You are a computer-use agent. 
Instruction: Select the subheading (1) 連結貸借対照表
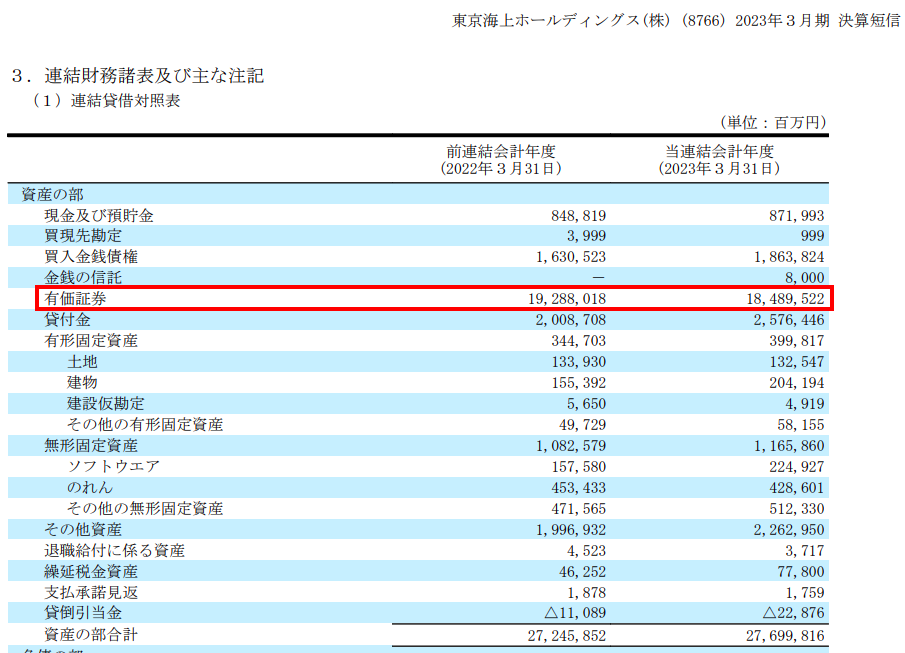click(x=107, y=100)
